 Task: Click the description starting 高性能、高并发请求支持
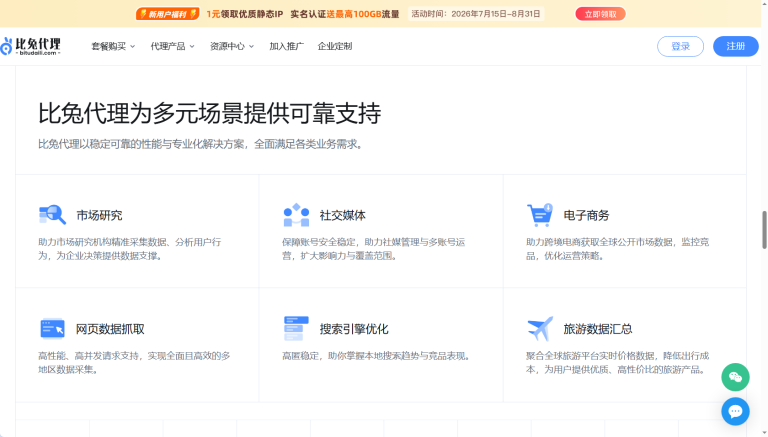134,363
